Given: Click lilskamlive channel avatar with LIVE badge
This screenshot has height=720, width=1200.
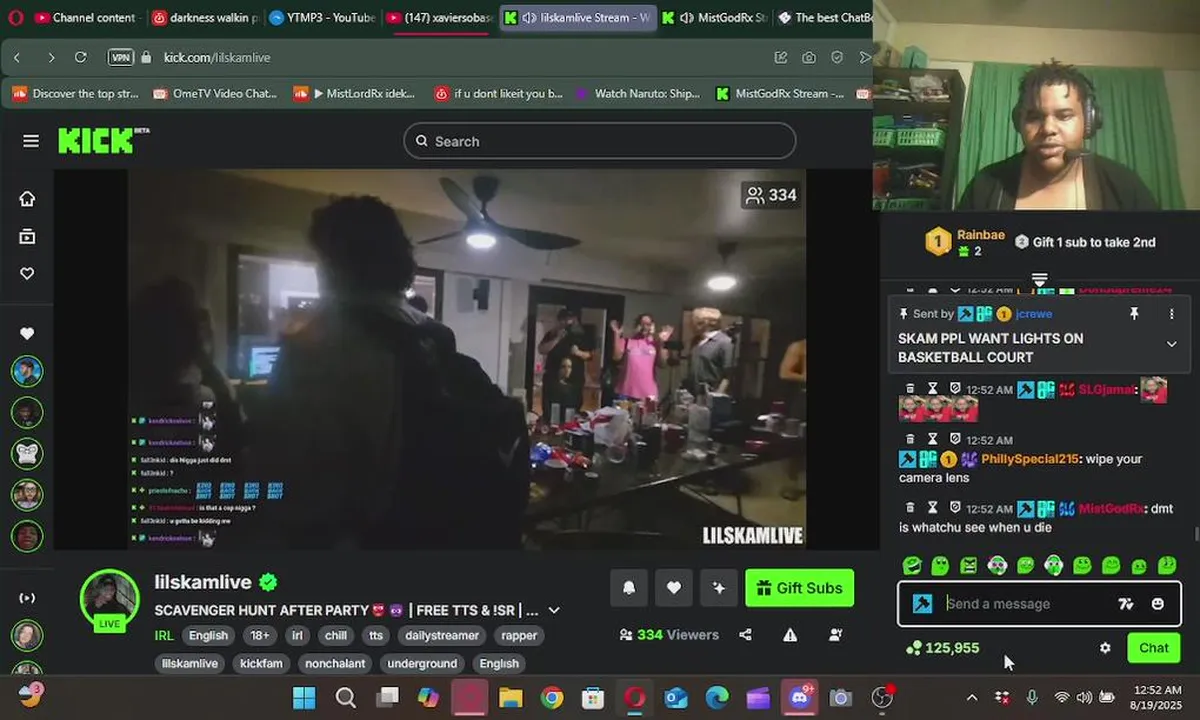Looking at the screenshot, I should tap(110, 600).
